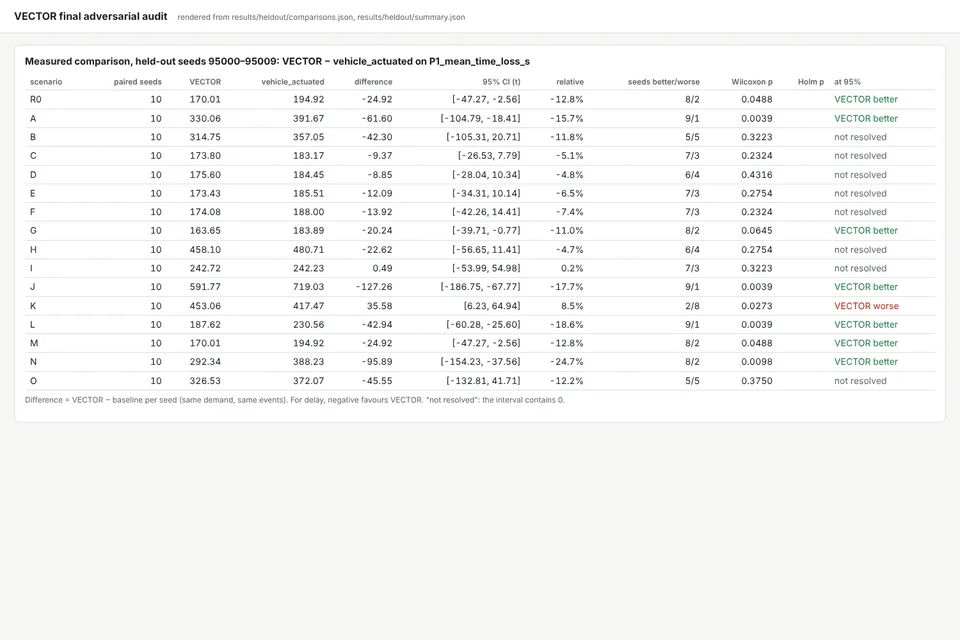Click the "VECTOR final adversarial audit" page title
960x640 pixels.
point(91,17)
